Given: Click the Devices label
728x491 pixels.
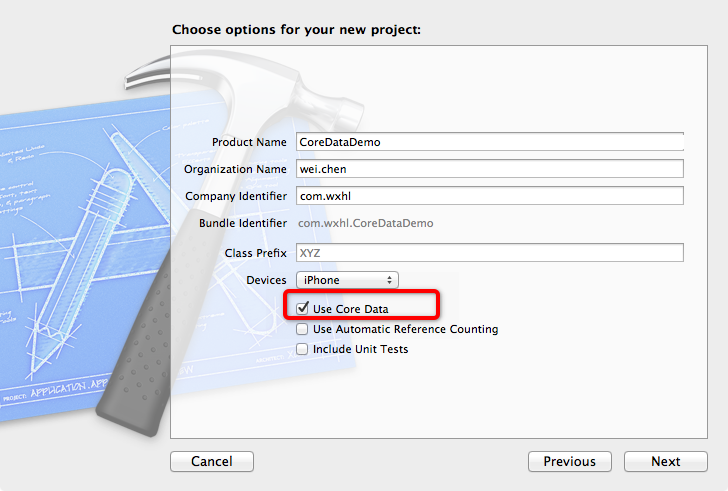Looking at the screenshot, I should [x=266, y=280].
